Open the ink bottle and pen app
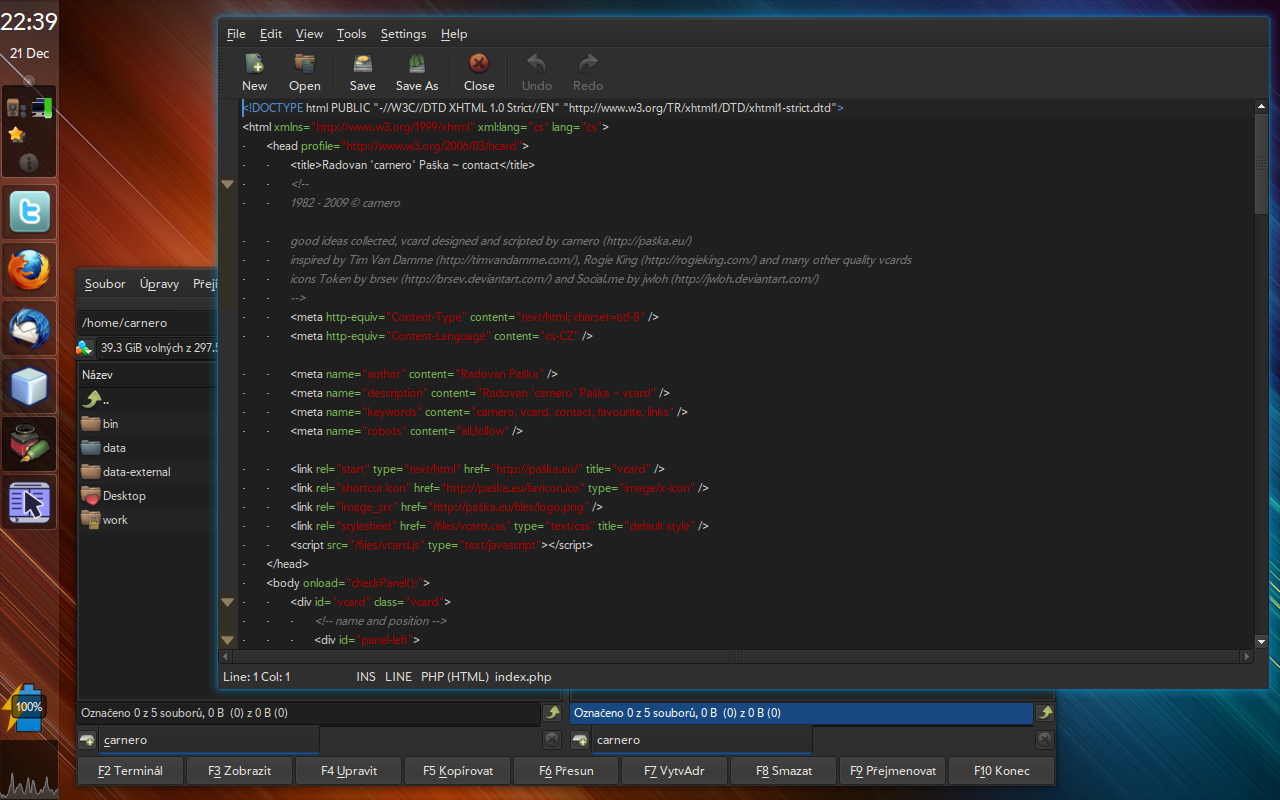The width and height of the screenshot is (1280, 800). (29, 444)
